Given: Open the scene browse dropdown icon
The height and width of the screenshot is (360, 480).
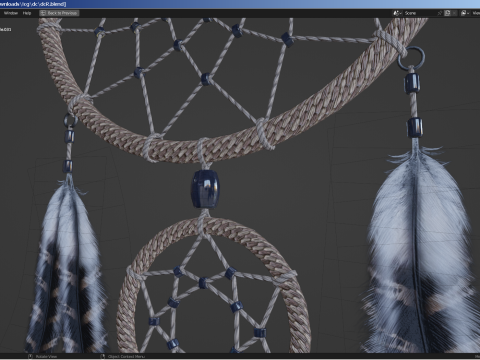Looking at the screenshot, I should tap(397, 13).
